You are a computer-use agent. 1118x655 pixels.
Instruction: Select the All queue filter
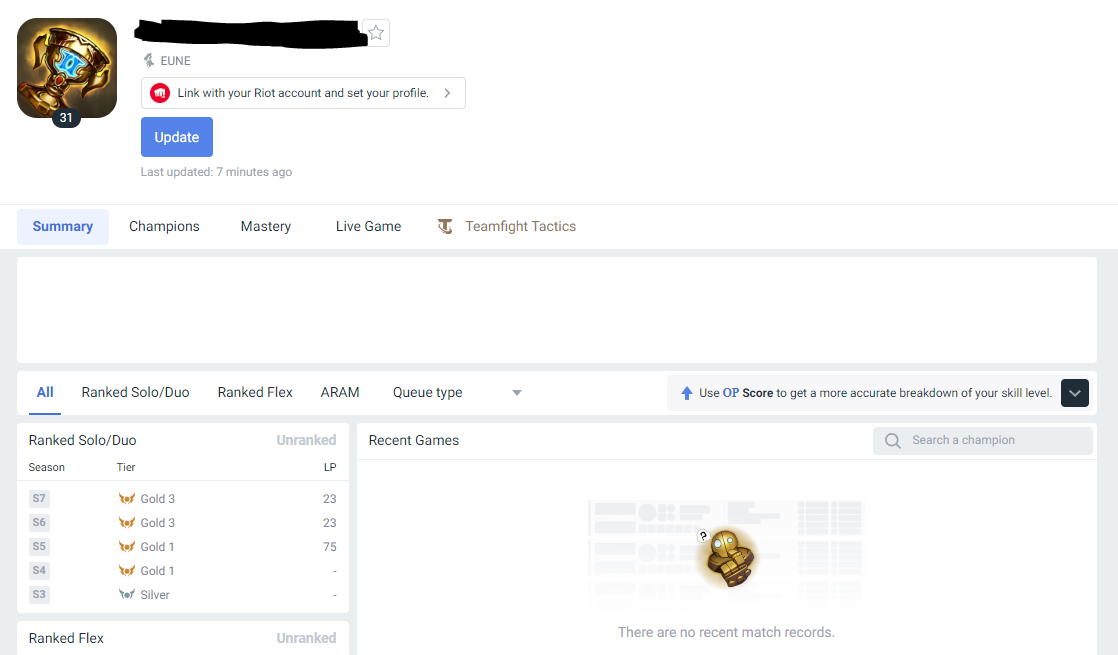[x=45, y=393]
